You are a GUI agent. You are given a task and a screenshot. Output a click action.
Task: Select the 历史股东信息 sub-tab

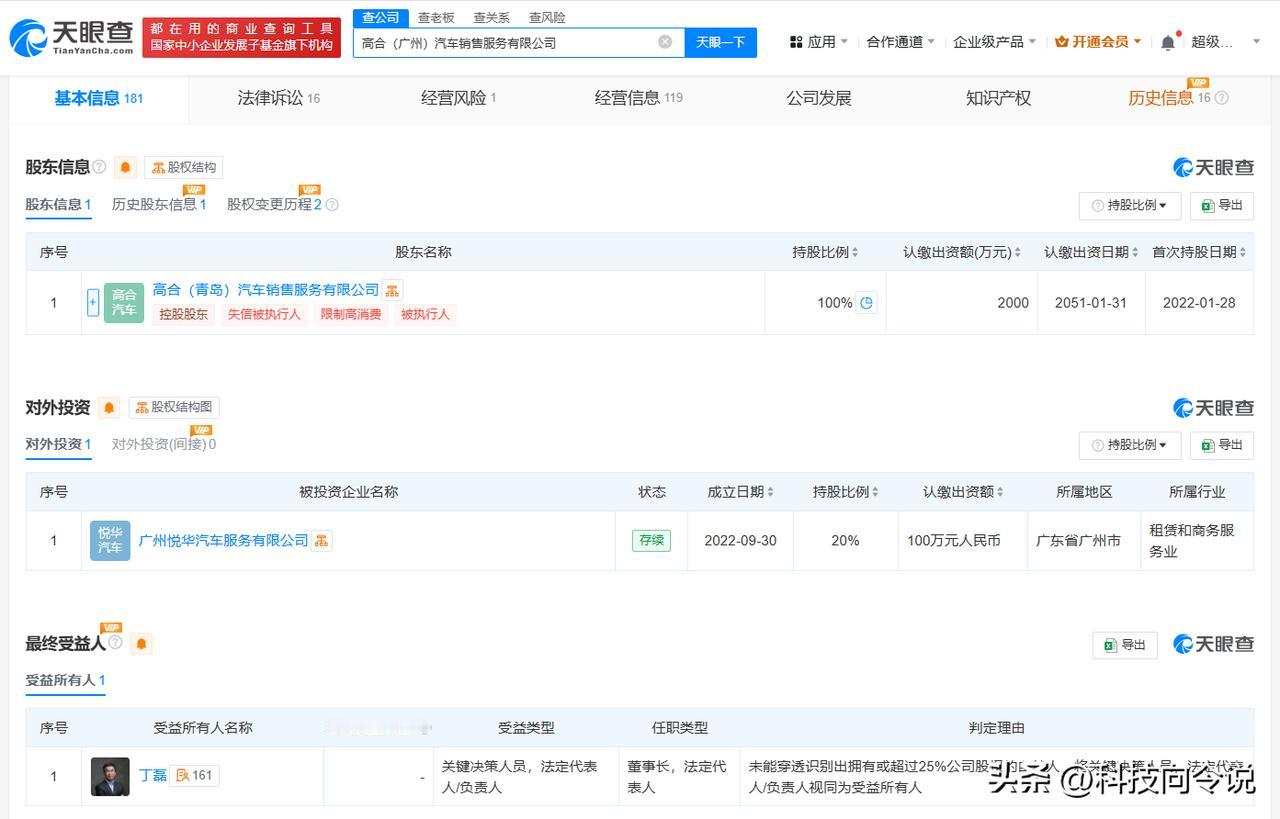(159, 205)
